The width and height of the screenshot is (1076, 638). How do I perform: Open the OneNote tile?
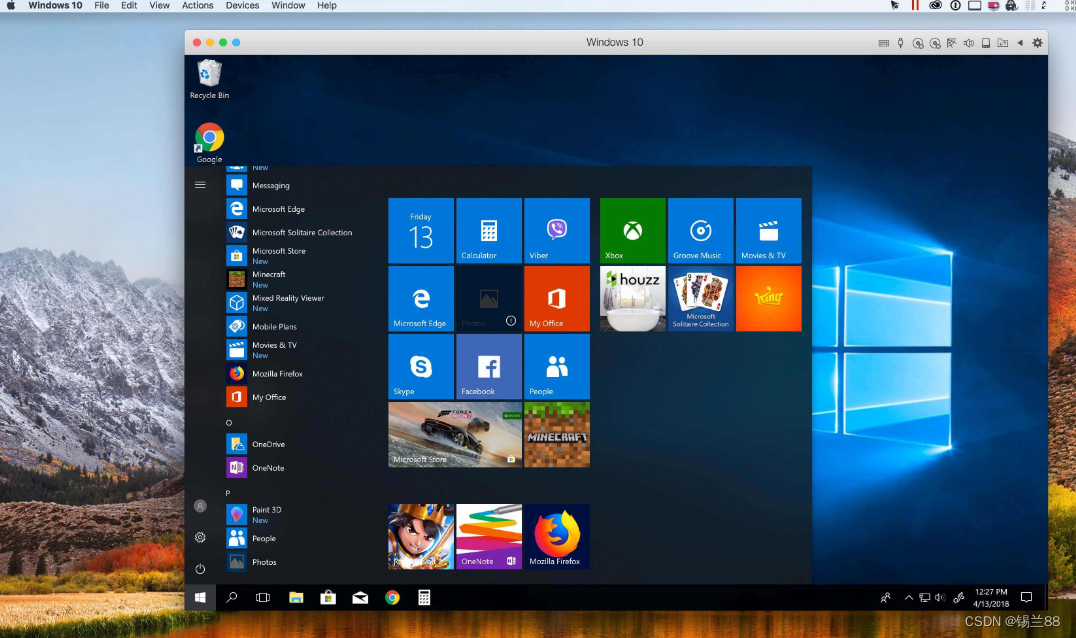[489, 536]
